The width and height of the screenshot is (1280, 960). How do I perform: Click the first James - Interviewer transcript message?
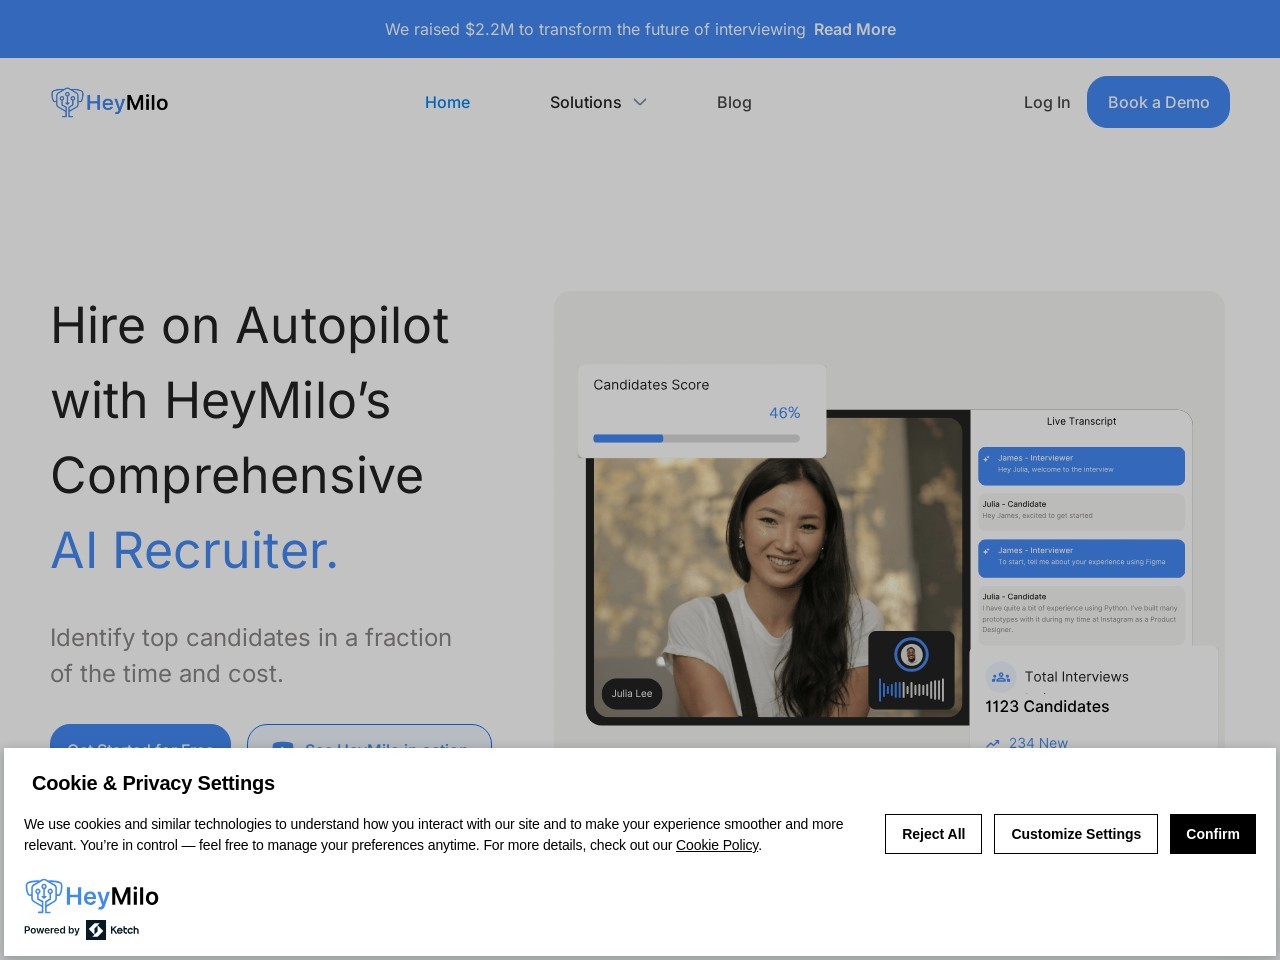pos(1081,466)
